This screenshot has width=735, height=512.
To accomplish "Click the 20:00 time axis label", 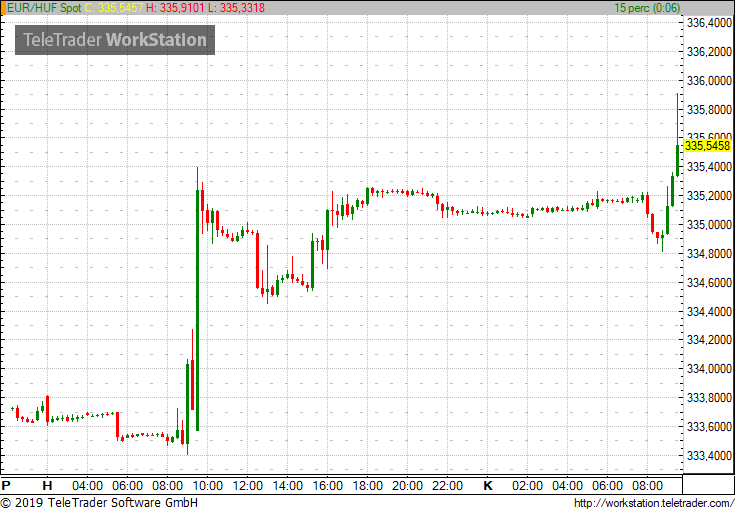I will 407,485.
